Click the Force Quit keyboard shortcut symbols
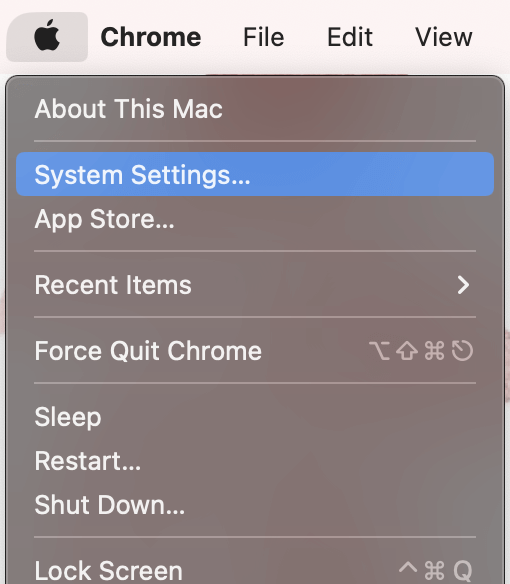Screen dimensions: 510x584 (x=421, y=350)
